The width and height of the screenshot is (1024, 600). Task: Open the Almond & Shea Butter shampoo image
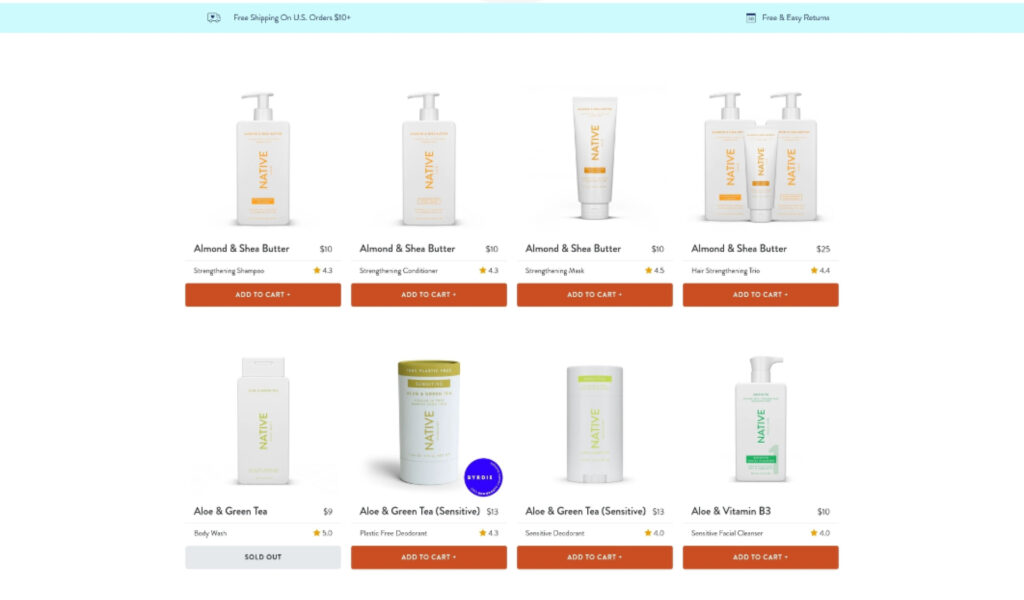point(263,159)
